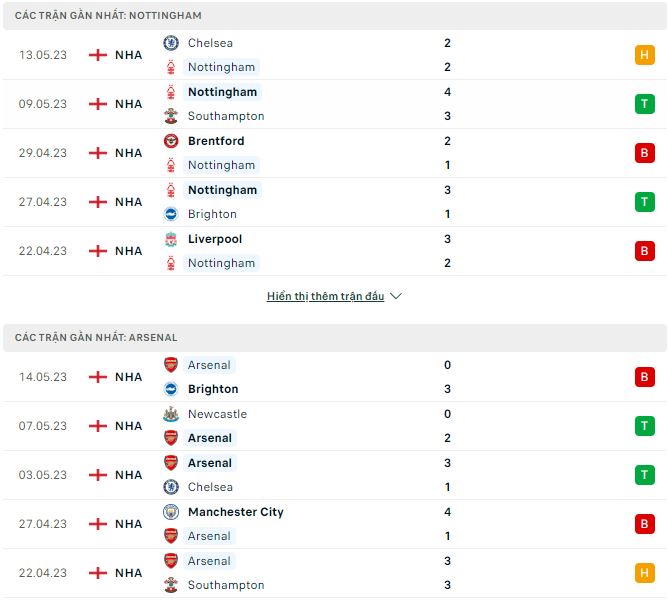
Task: Select the Arsenal vs Chelsea 03.05.23 match row
Action: 334,475
